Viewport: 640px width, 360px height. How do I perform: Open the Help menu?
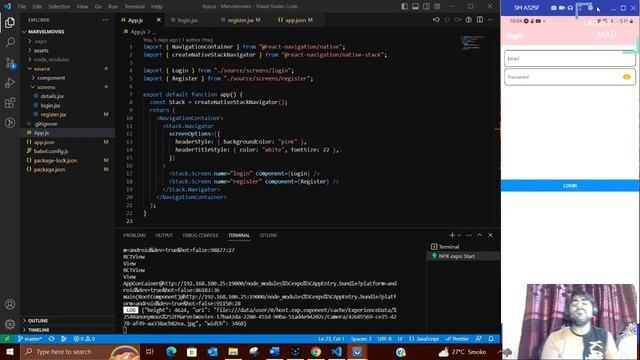(157, 7)
